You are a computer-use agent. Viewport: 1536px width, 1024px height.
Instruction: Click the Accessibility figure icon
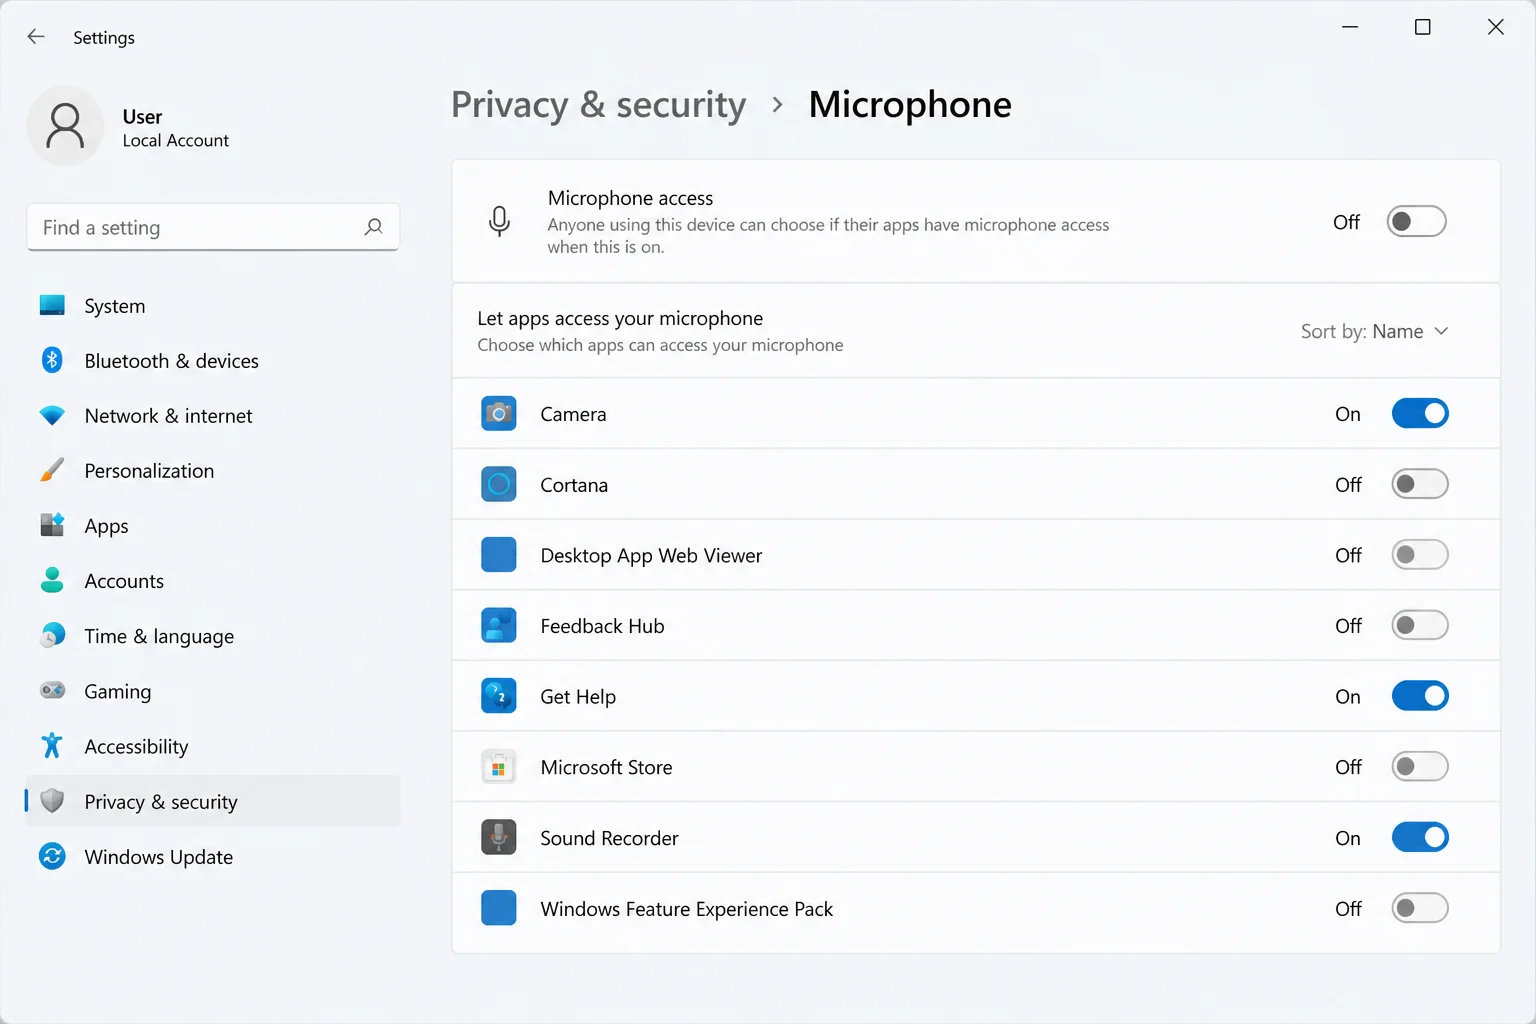(52, 745)
